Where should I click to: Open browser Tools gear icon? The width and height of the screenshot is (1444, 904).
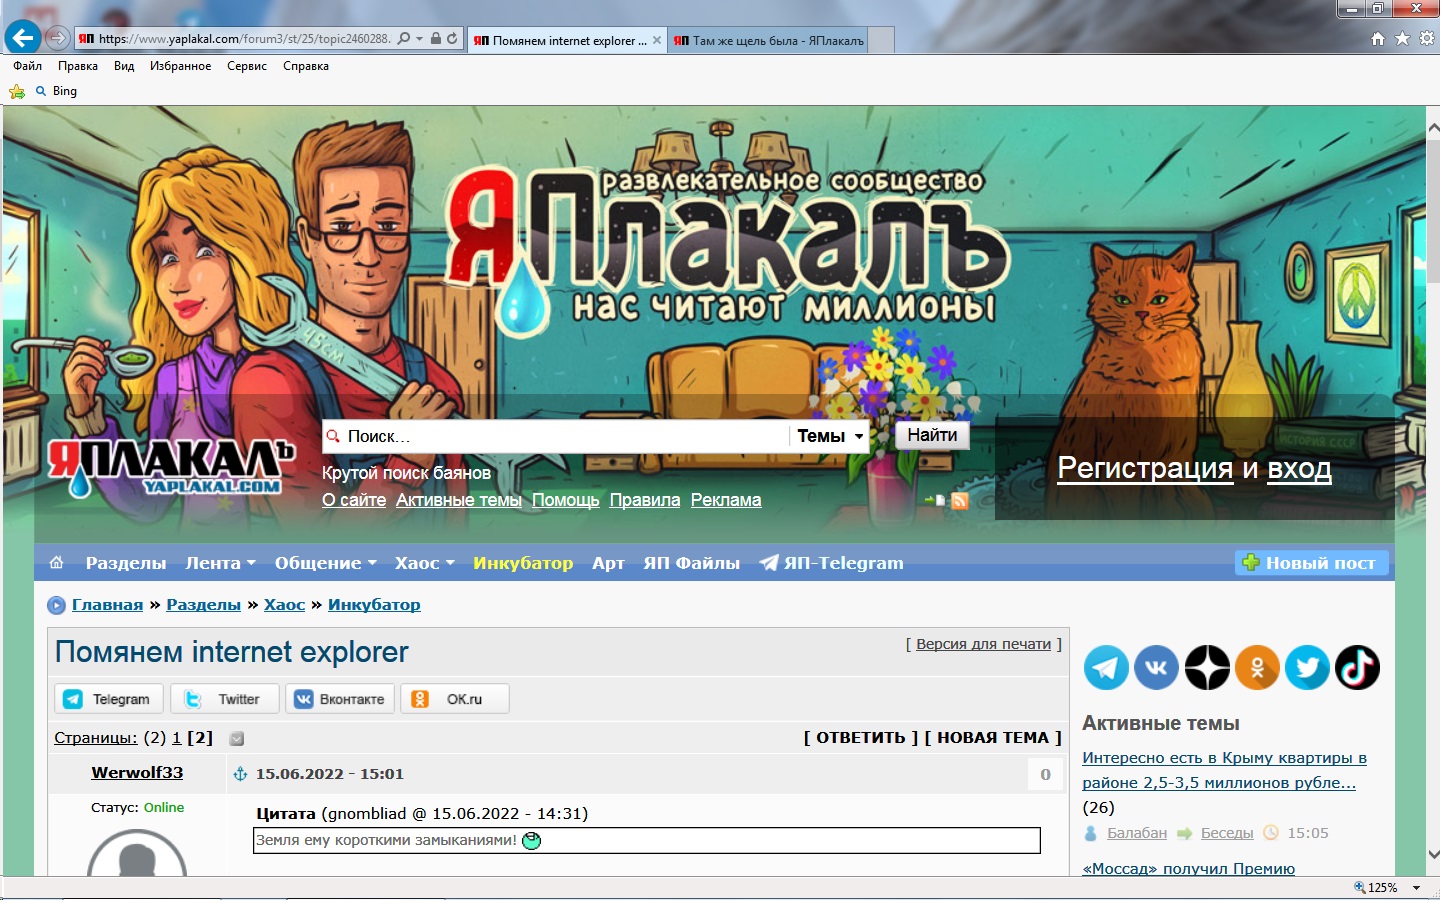(x=1427, y=39)
